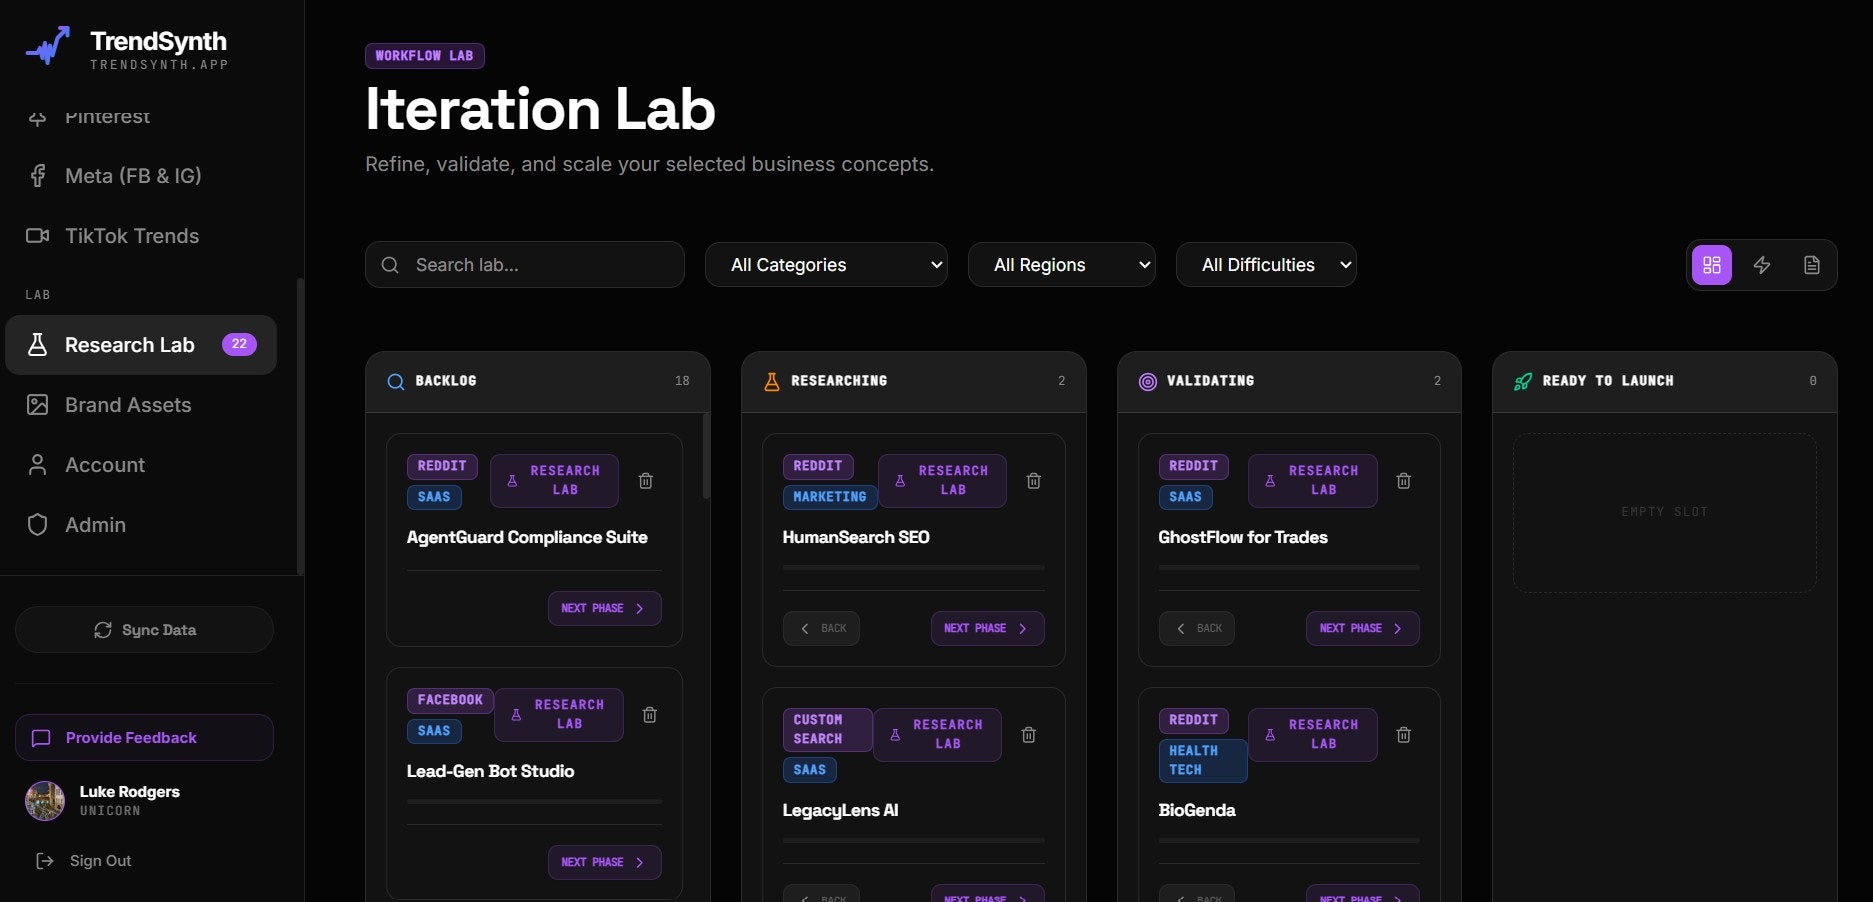Open the Research Lab page

click(x=140, y=345)
